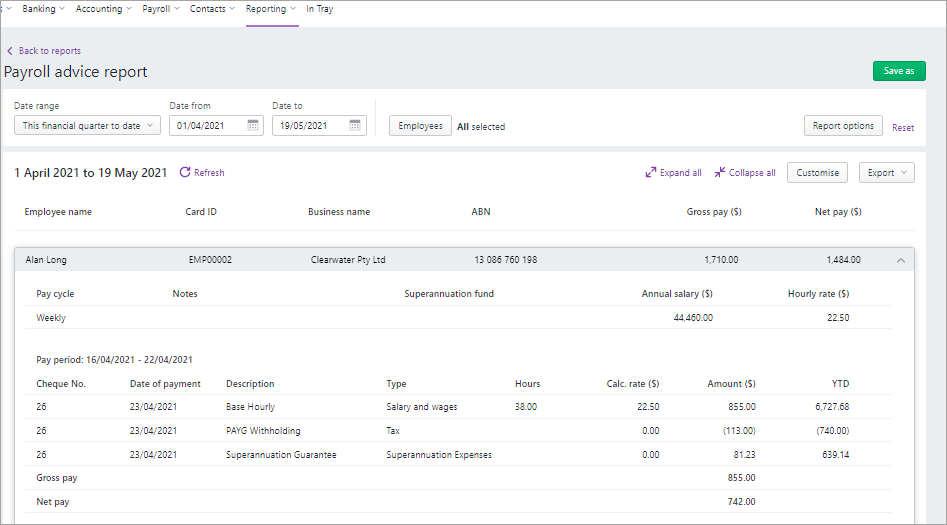Click the Expand all arrows icon
The height and width of the screenshot is (525, 947).
tap(650, 173)
